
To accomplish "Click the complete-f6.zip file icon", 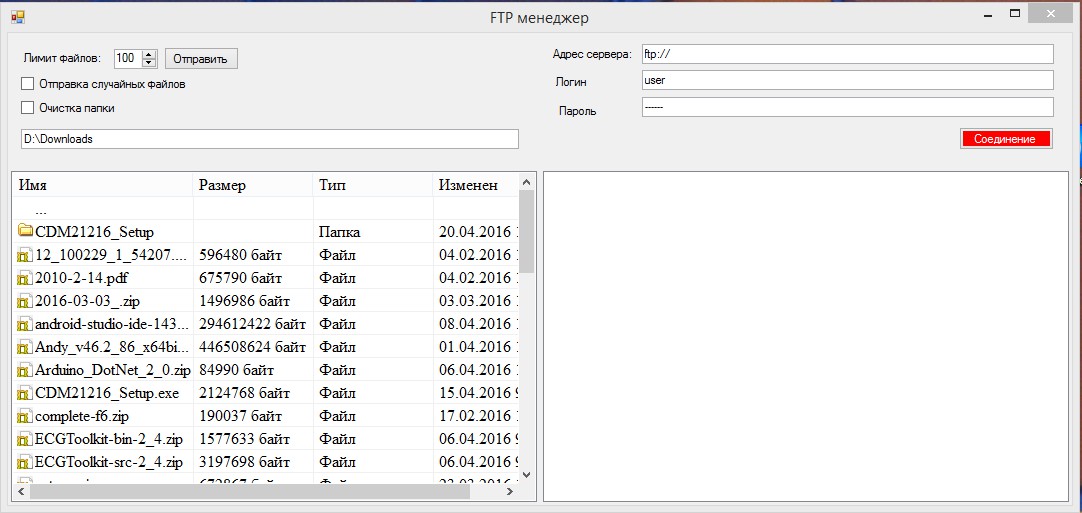I will [x=25, y=416].
